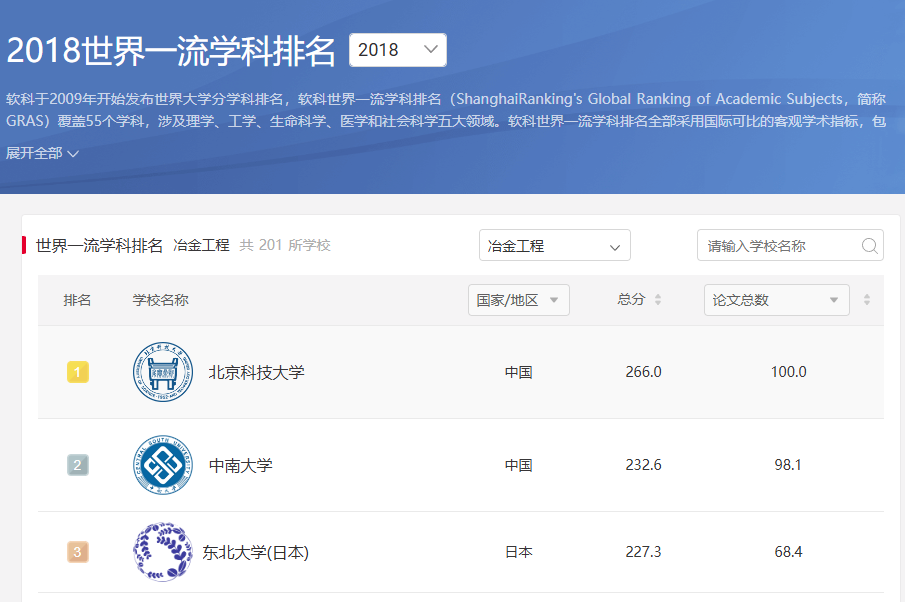Click the total score 227.3
Screen dimensions: 905x602
pyautogui.click(x=644, y=552)
